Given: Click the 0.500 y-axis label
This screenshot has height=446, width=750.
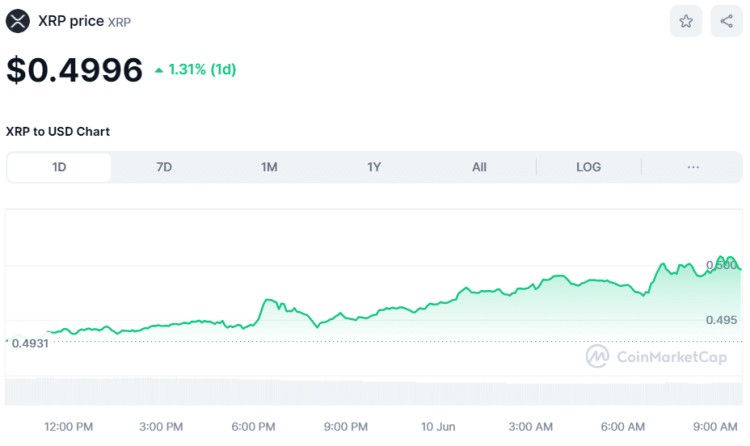Looking at the screenshot, I should coord(721,265).
